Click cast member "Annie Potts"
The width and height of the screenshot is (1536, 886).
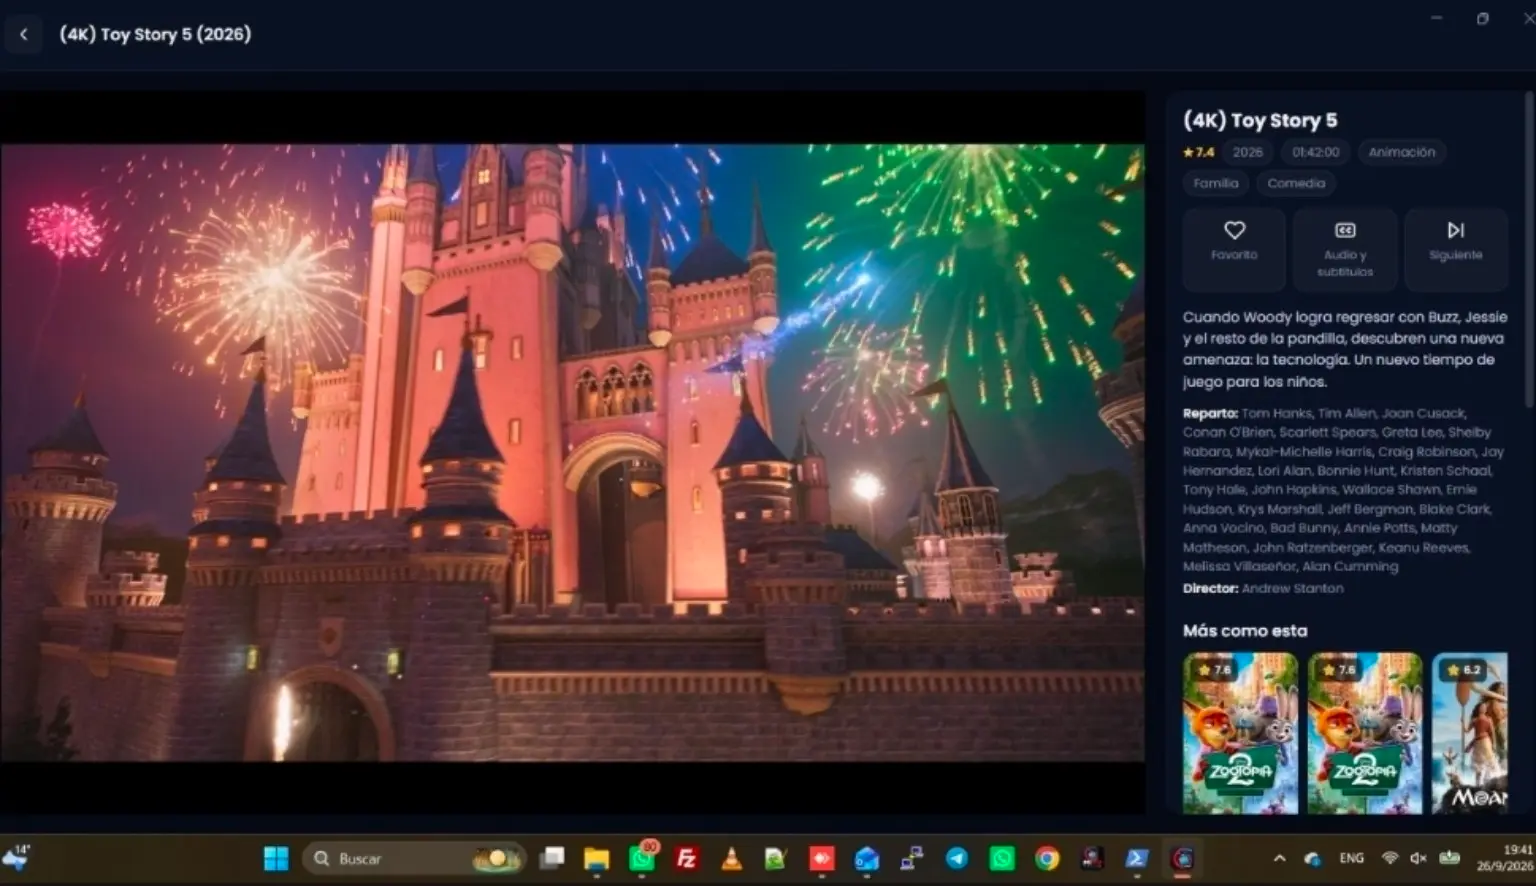click(1380, 528)
